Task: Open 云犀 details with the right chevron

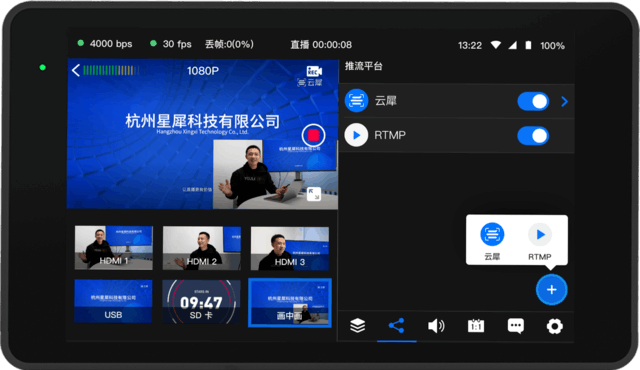Action: pos(564,101)
